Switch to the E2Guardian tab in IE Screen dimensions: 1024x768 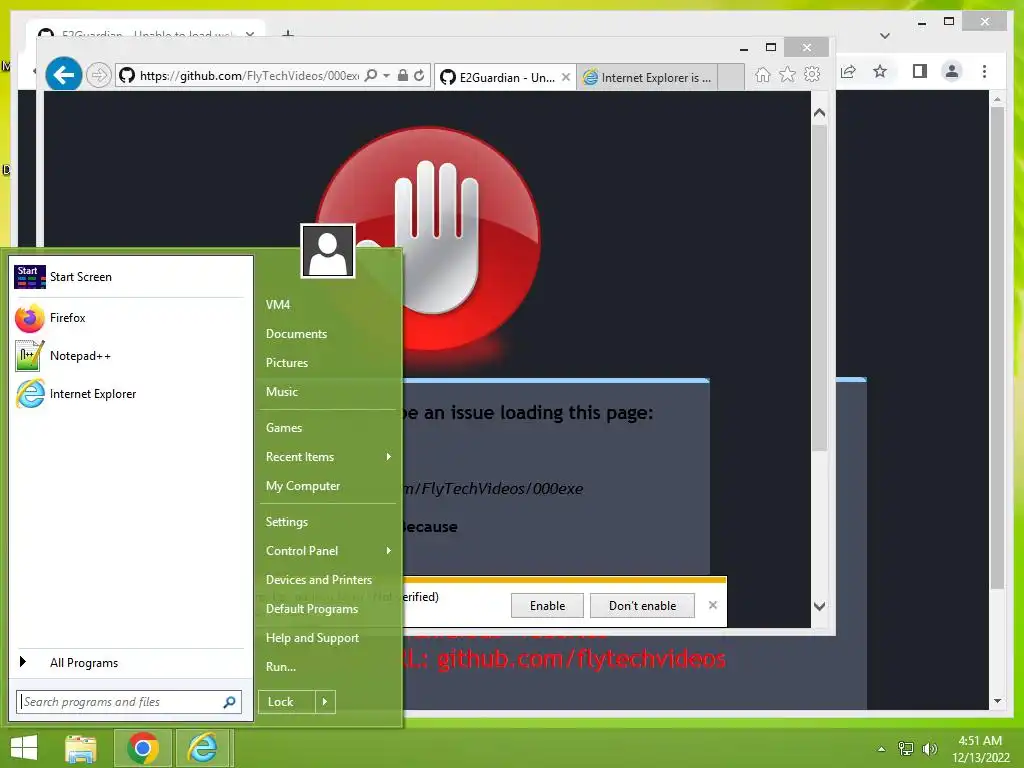pos(498,77)
